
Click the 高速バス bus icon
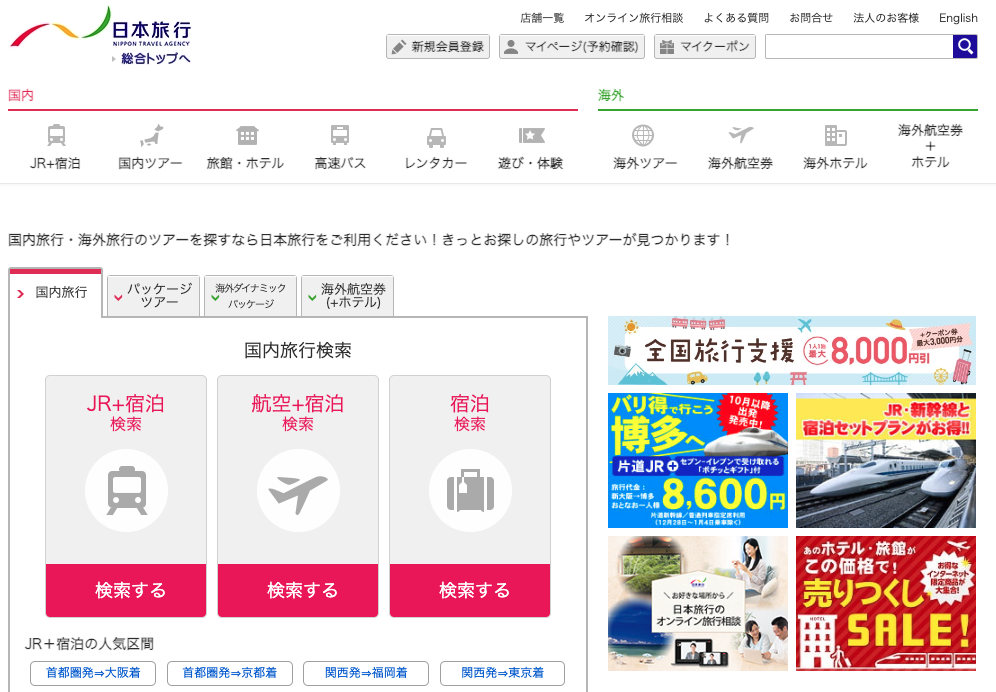tap(340, 136)
